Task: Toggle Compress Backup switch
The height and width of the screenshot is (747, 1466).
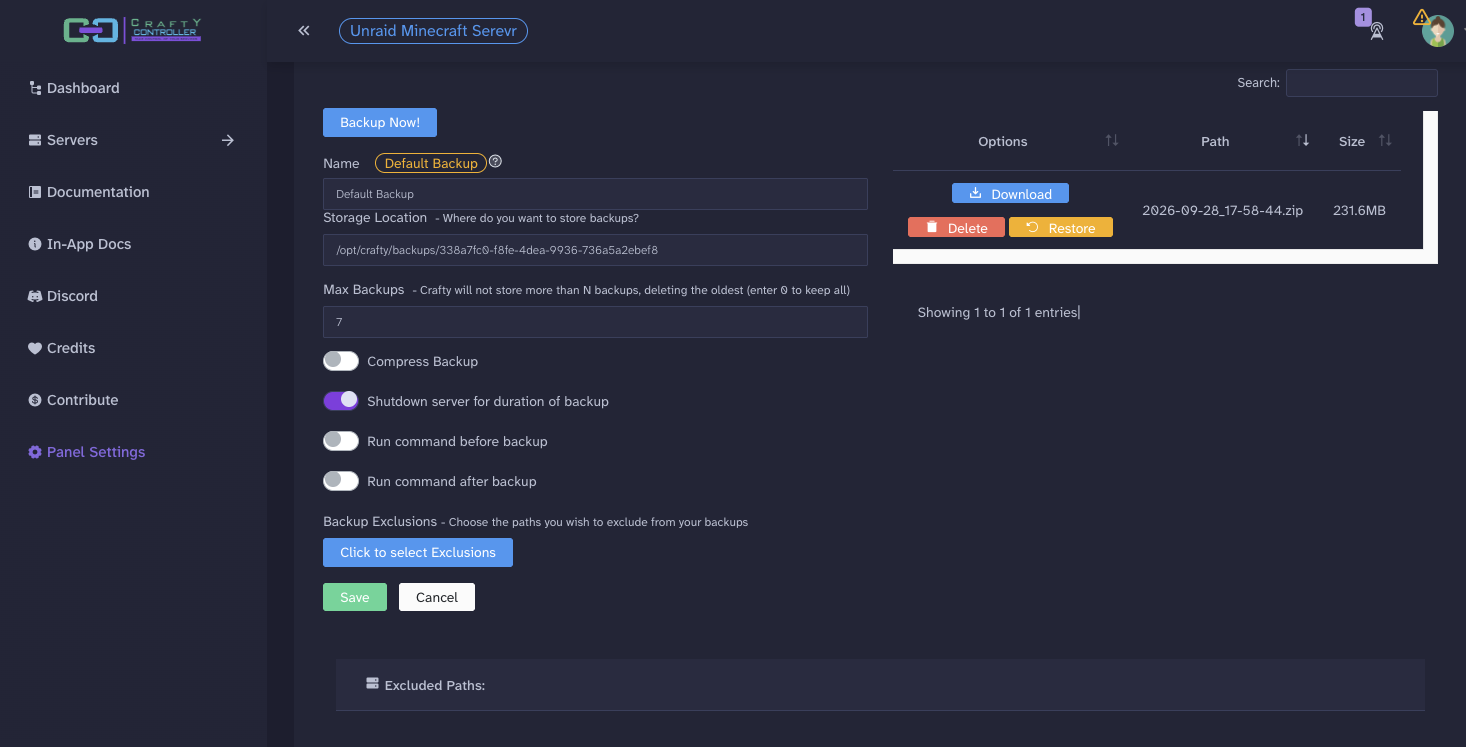Action: coord(341,361)
